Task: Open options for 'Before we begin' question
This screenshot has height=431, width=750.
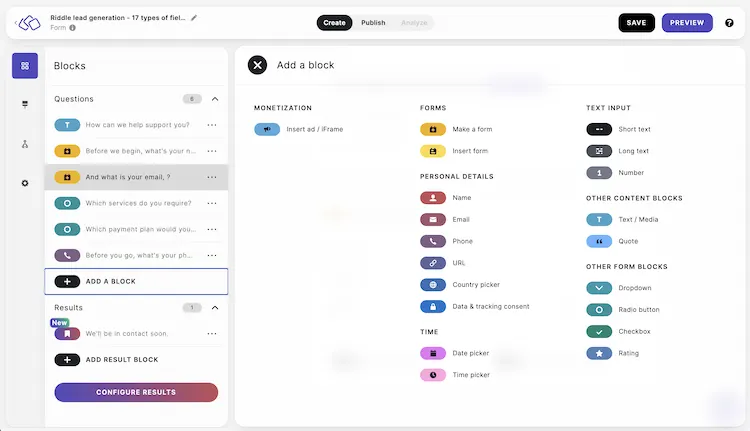Action: 212,151
